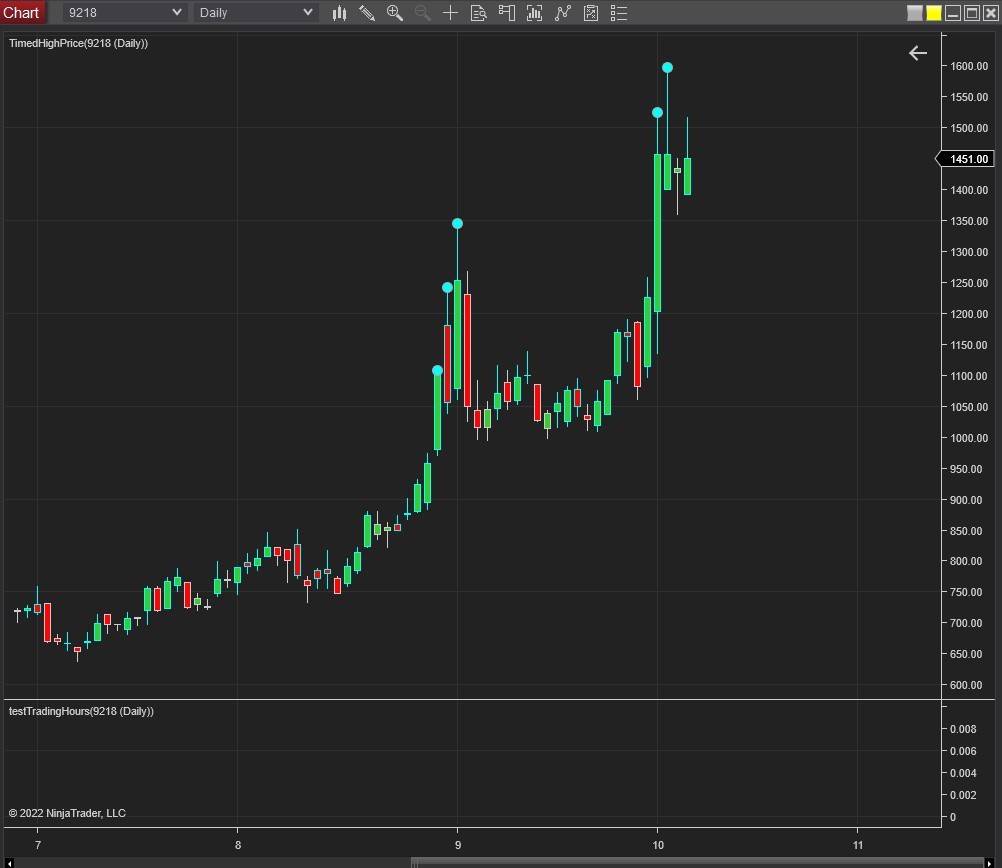The height and width of the screenshot is (868, 1002).
Task: Open the Chart Trader icon
Action: [x=507, y=13]
